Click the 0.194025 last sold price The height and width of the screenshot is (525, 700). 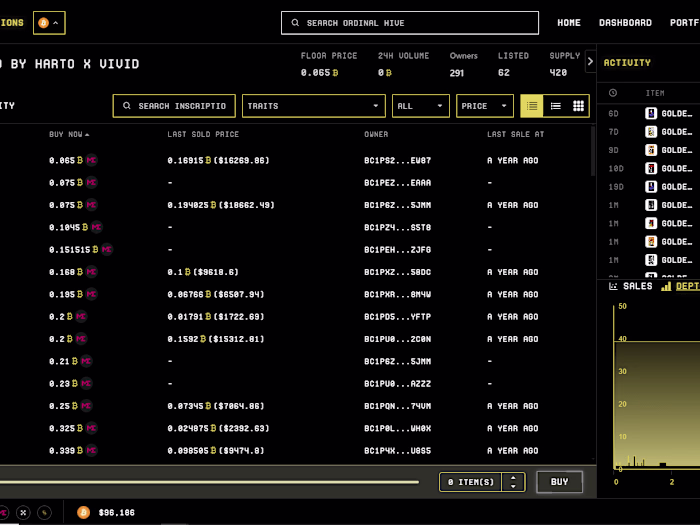(221, 205)
